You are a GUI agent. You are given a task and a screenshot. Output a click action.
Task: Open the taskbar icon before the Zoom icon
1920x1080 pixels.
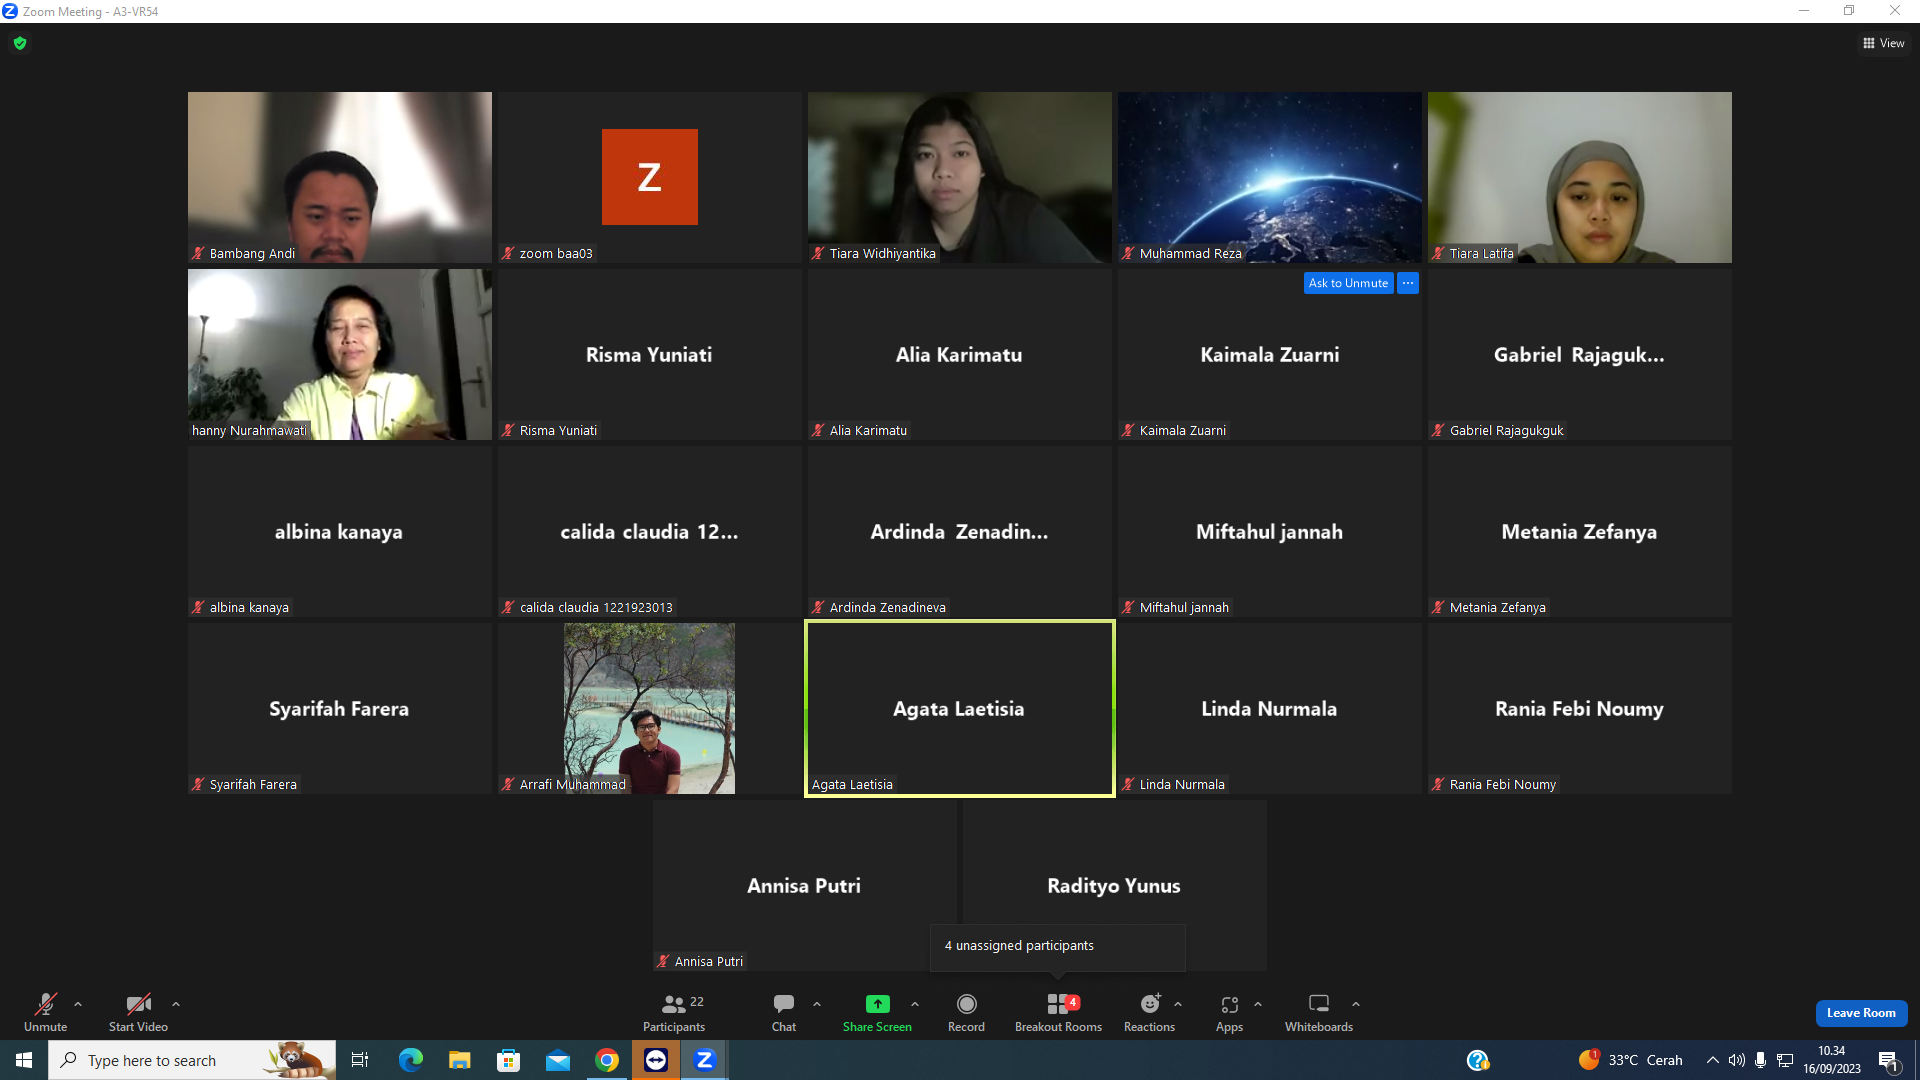(656, 1060)
